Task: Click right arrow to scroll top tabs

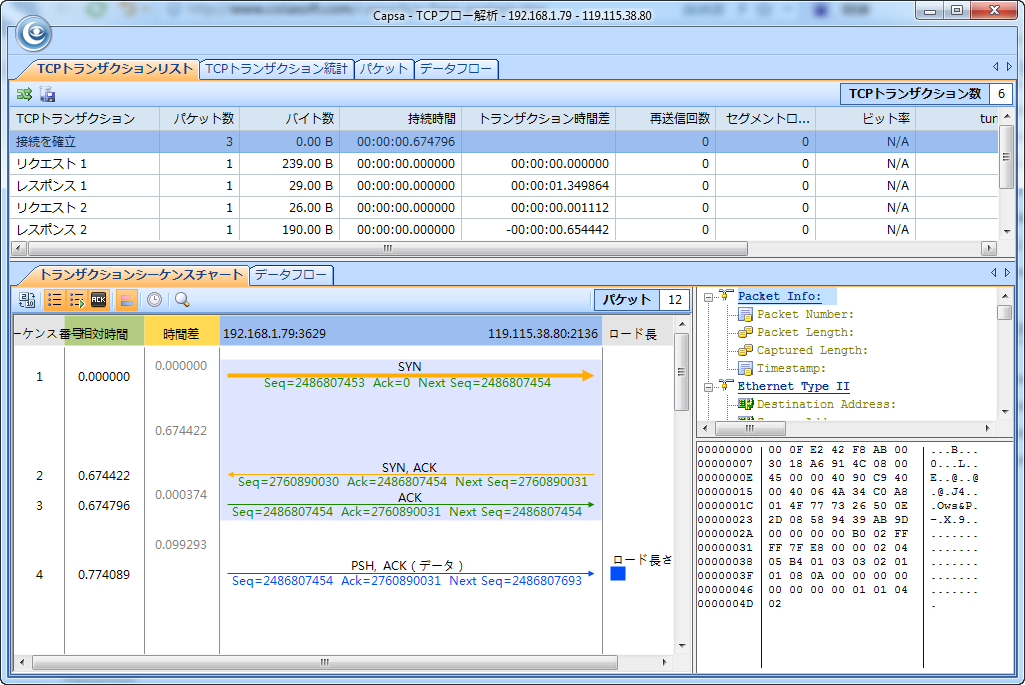Action: (1008, 67)
